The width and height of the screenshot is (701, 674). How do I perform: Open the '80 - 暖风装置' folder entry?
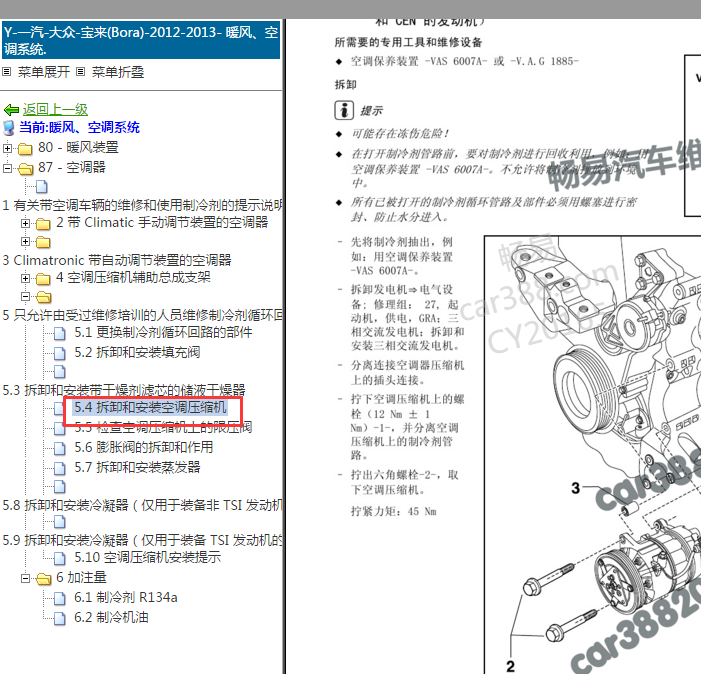[x=78, y=147]
